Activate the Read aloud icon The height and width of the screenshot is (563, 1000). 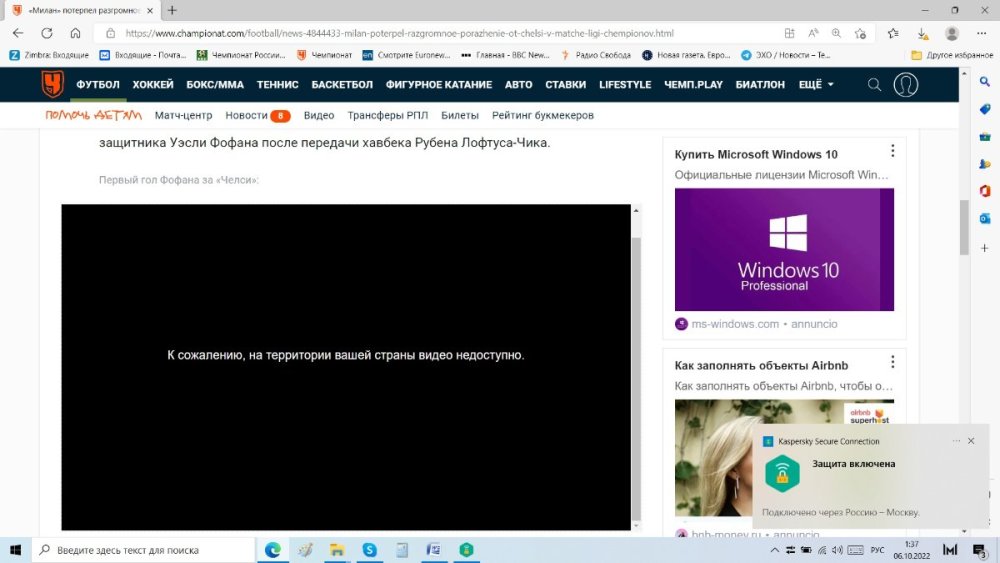point(813,33)
